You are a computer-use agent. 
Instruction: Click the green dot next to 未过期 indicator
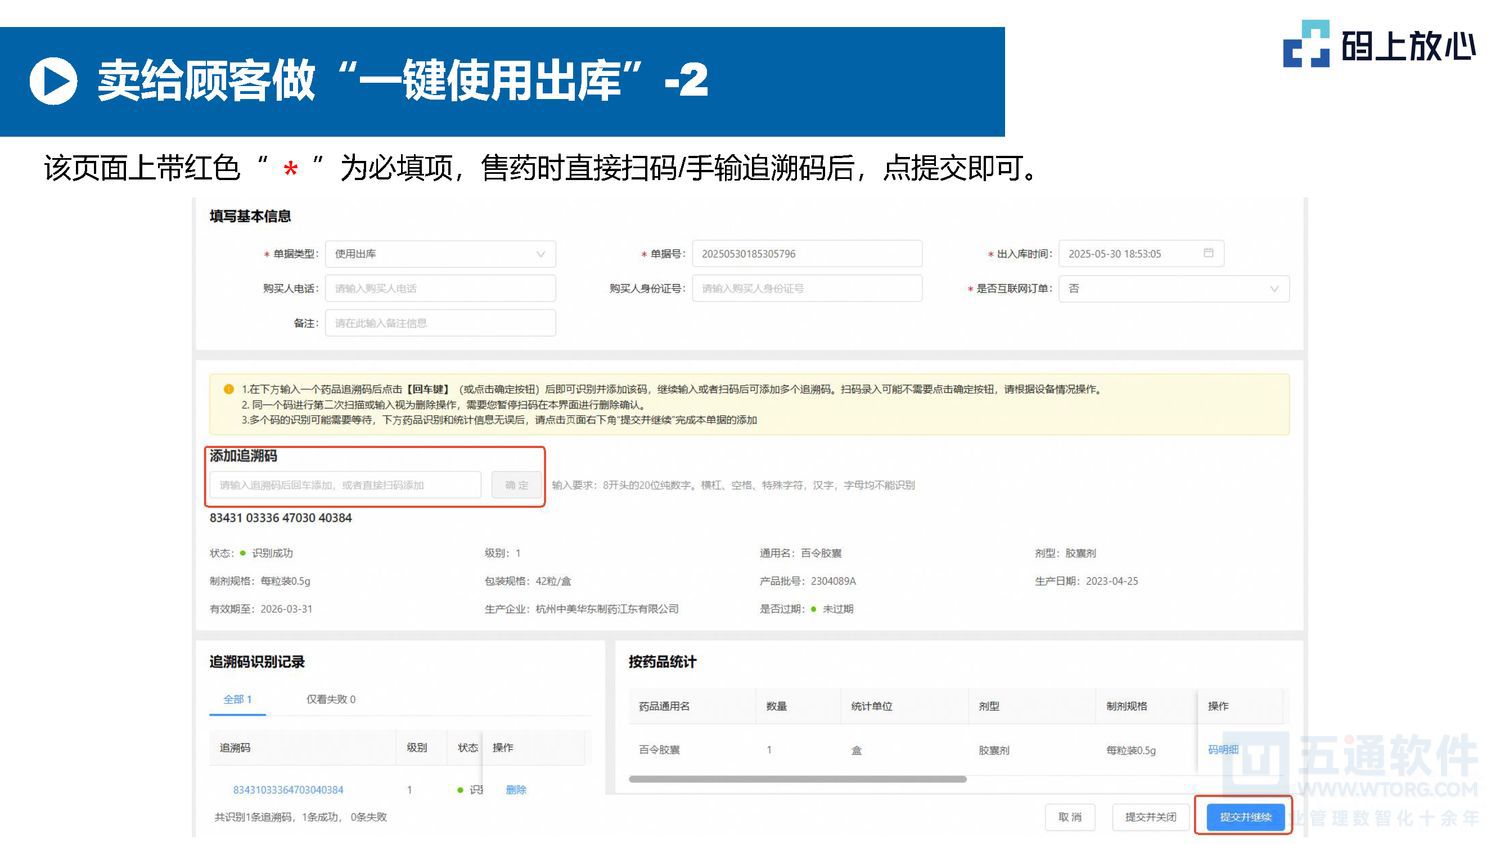[814, 608]
